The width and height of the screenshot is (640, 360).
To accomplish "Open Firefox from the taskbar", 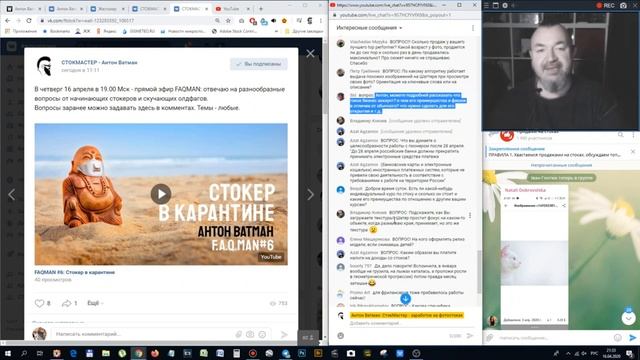I will click(x=155, y=353).
